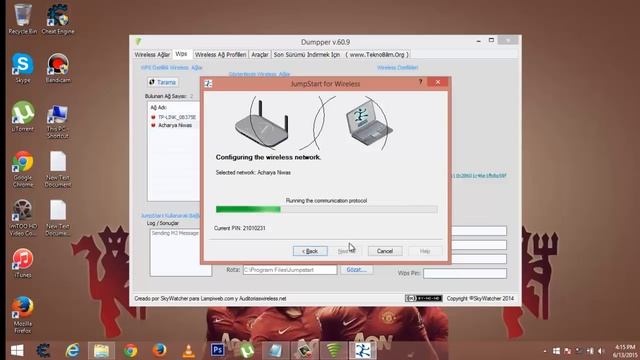Viewport: 640px width, 360px height.
Task: Launch Bandicam desktop shortcut
Action: click(x=58, y=68)
